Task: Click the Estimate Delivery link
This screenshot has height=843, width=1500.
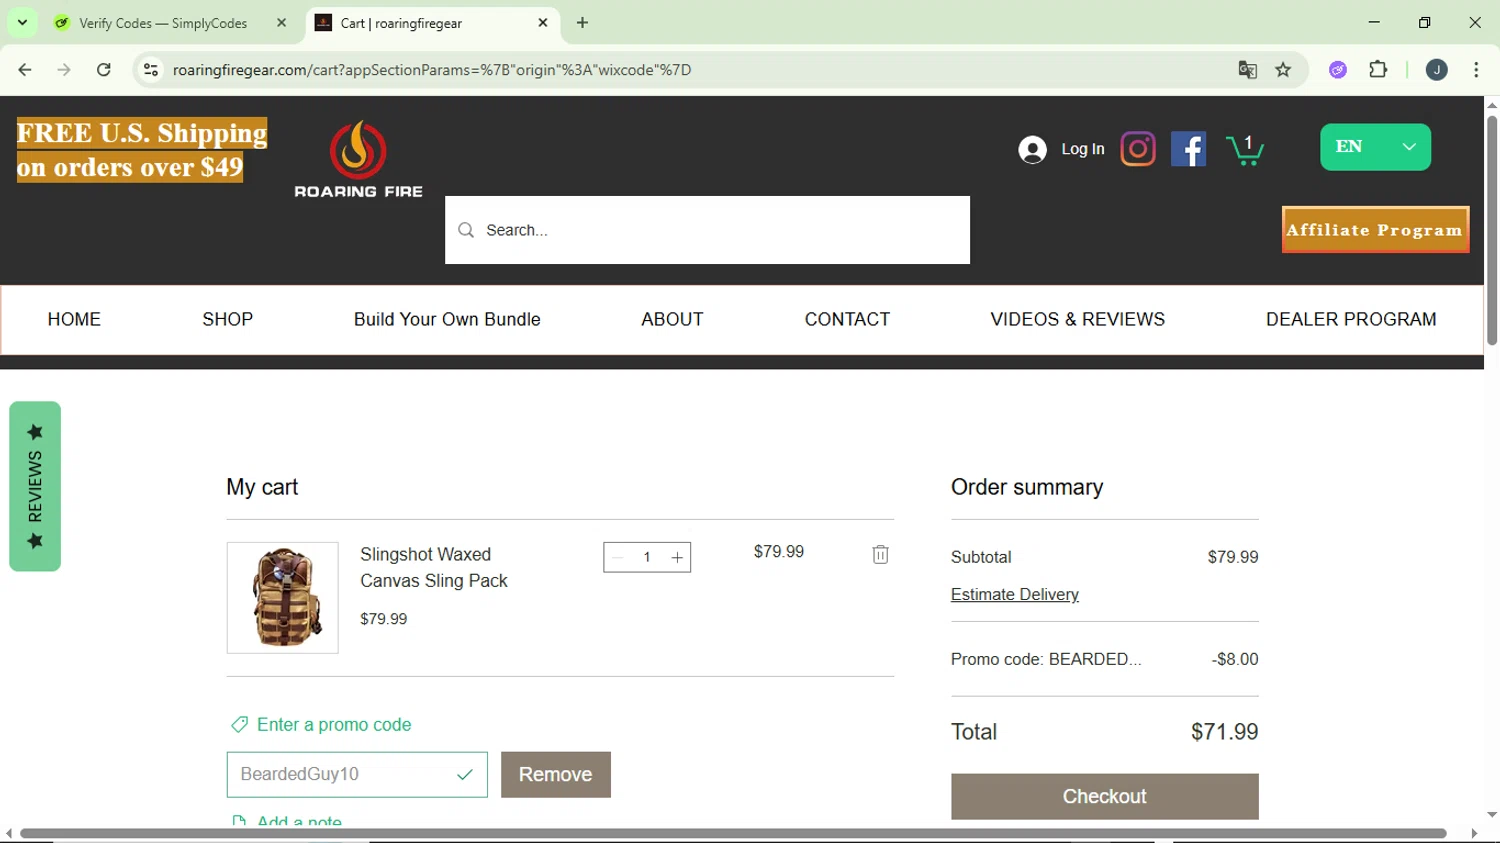Action: (1014, 595)
